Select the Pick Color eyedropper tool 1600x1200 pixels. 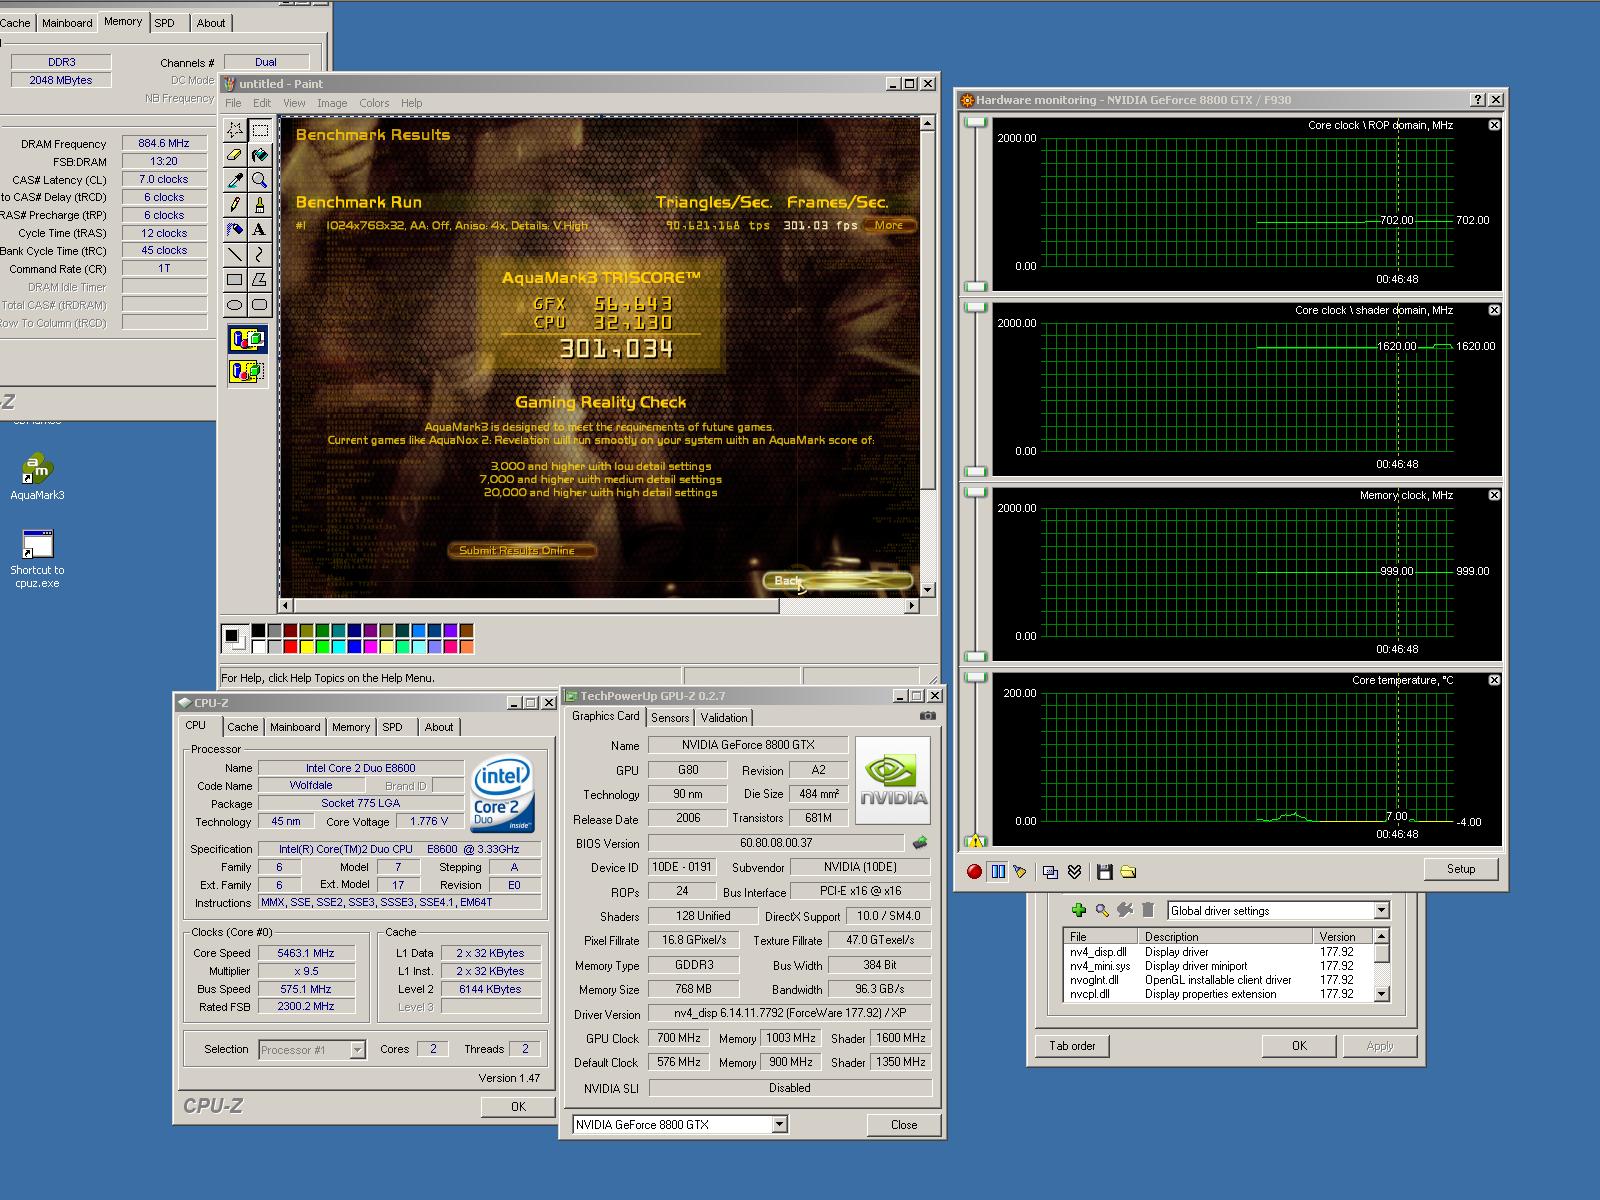coord(234,180)
